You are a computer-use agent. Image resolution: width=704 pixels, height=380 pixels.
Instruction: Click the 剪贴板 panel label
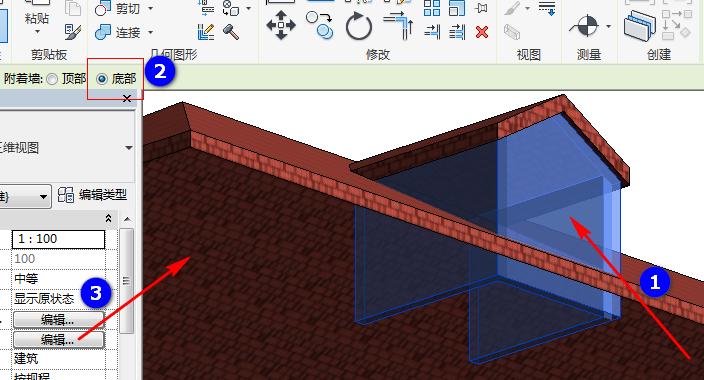tap(49, 55)
